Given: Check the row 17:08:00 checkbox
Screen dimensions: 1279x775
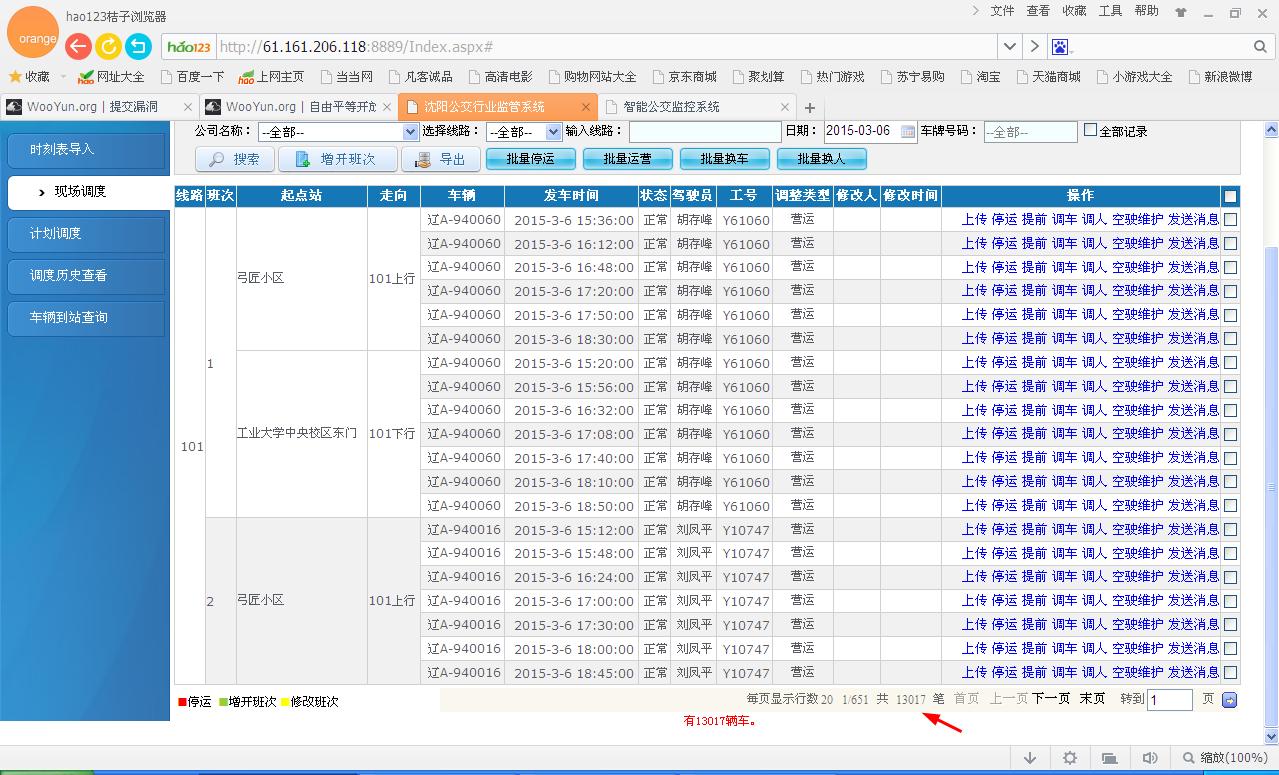Looking at the screenshot, I should [1230, 434].
